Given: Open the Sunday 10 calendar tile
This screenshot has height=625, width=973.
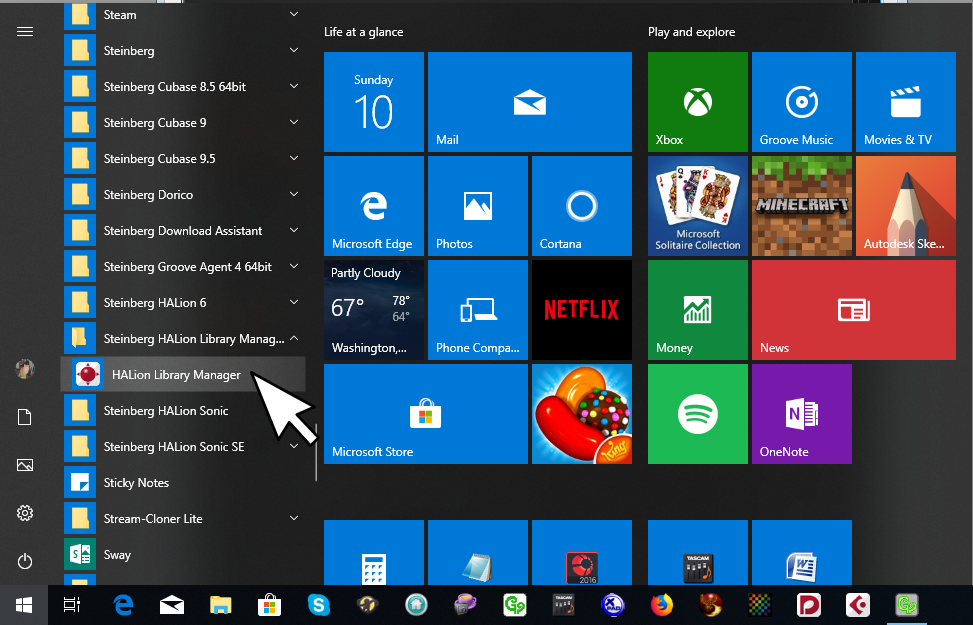Looking at the screenshot, I should [374, 102].
